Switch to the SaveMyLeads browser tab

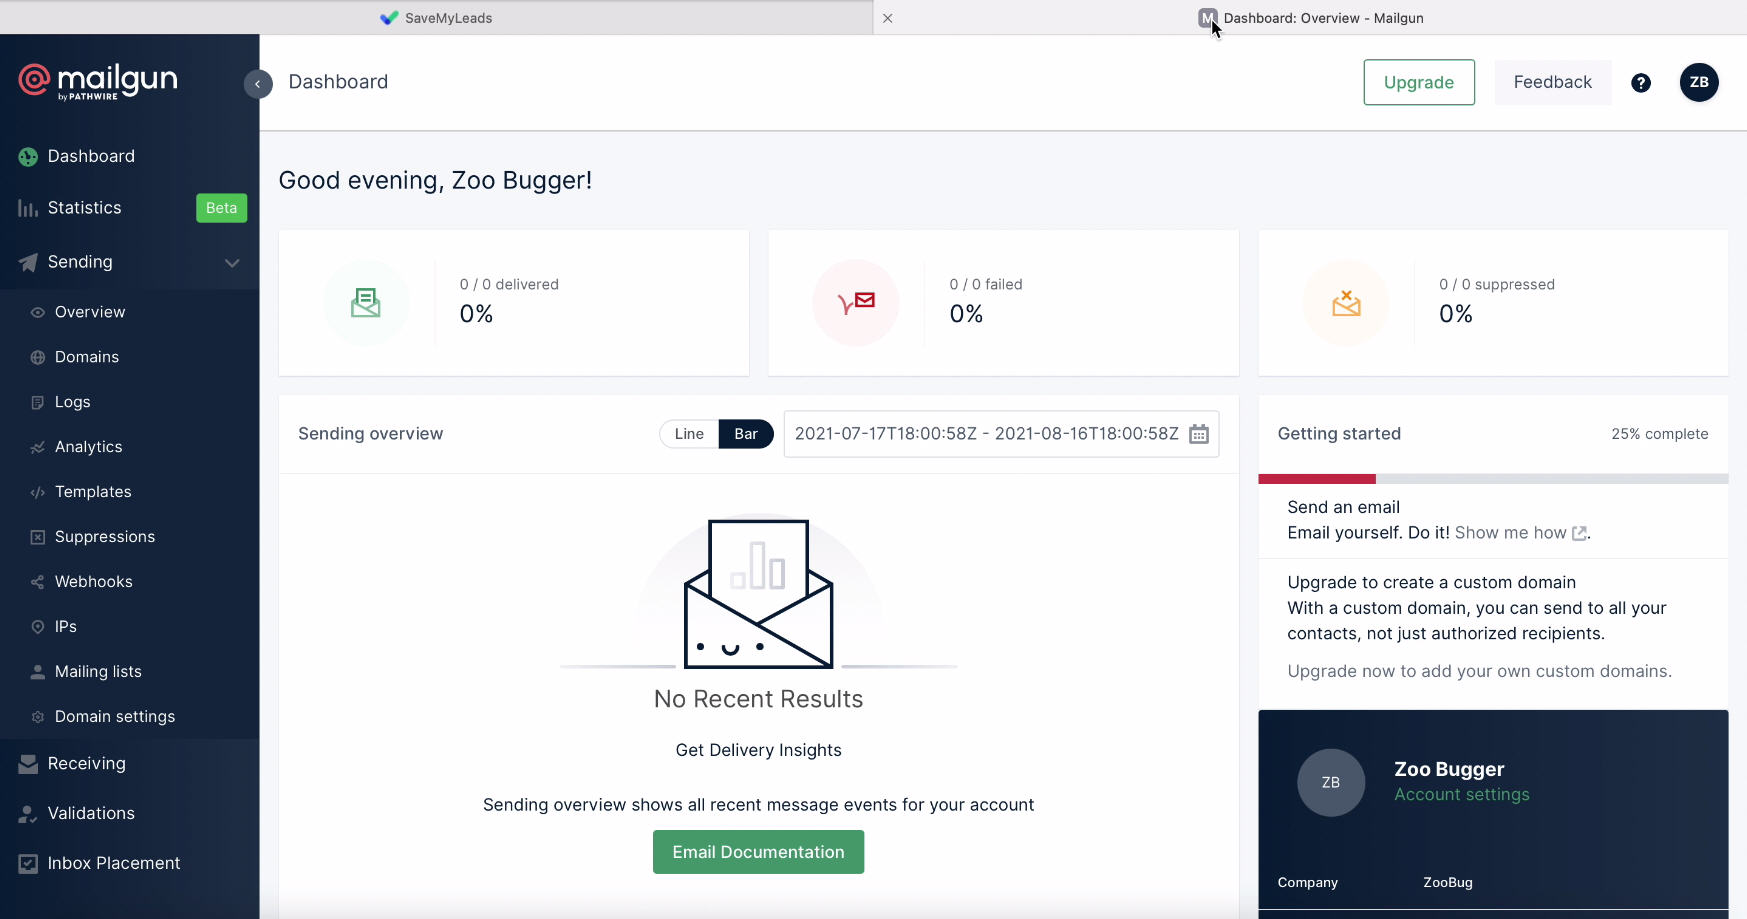coord(436,18)
